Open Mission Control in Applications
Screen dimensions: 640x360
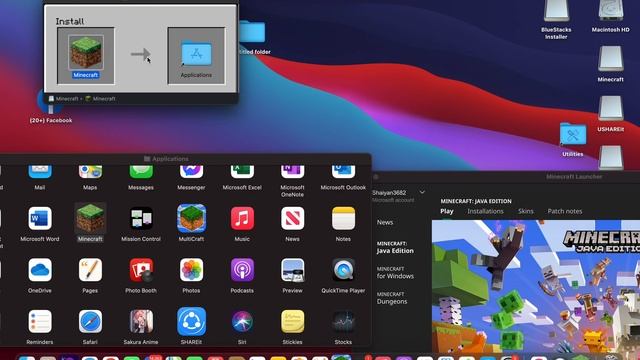(141, 218)
